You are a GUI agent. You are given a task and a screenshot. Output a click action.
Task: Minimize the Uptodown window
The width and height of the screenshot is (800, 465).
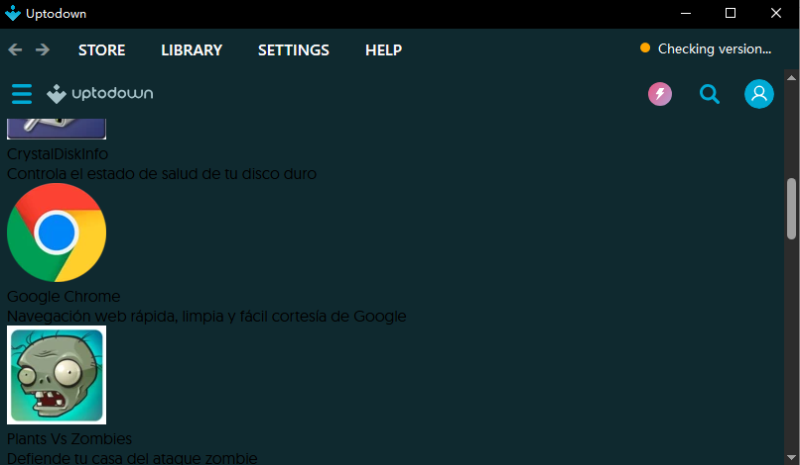coord(686,13)
